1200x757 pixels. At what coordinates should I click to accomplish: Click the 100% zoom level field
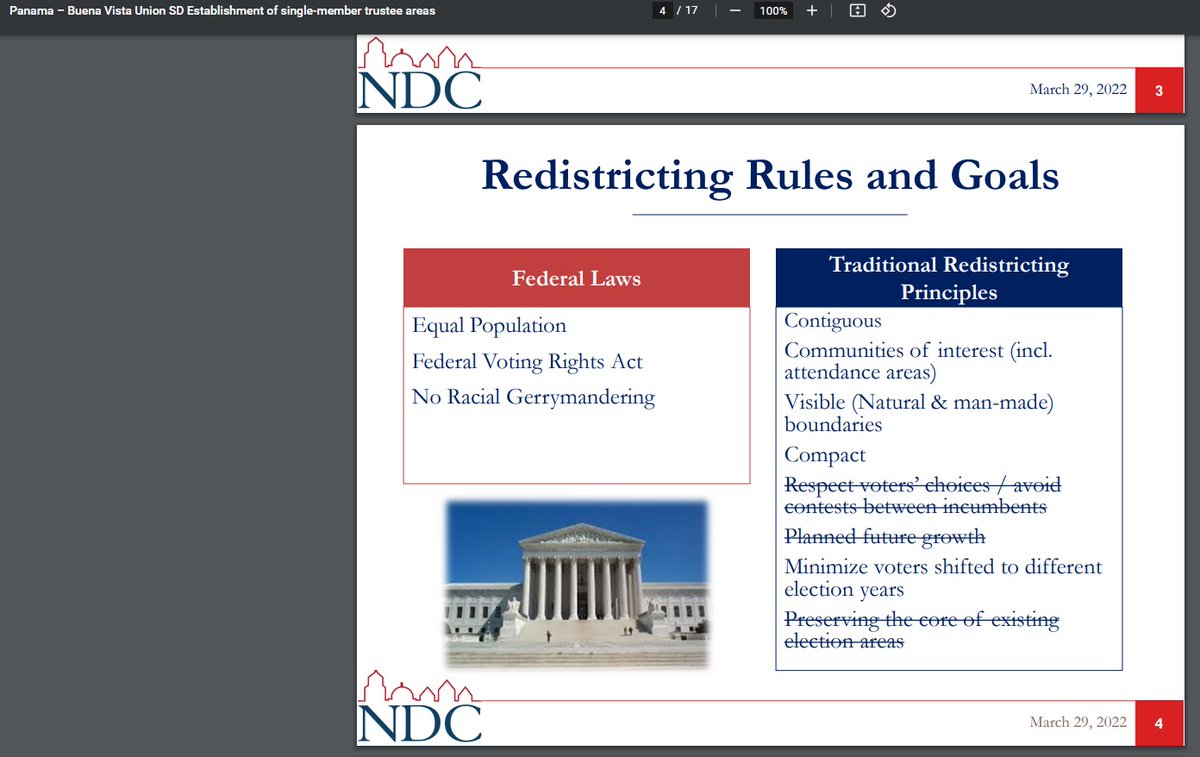(772, 11)
